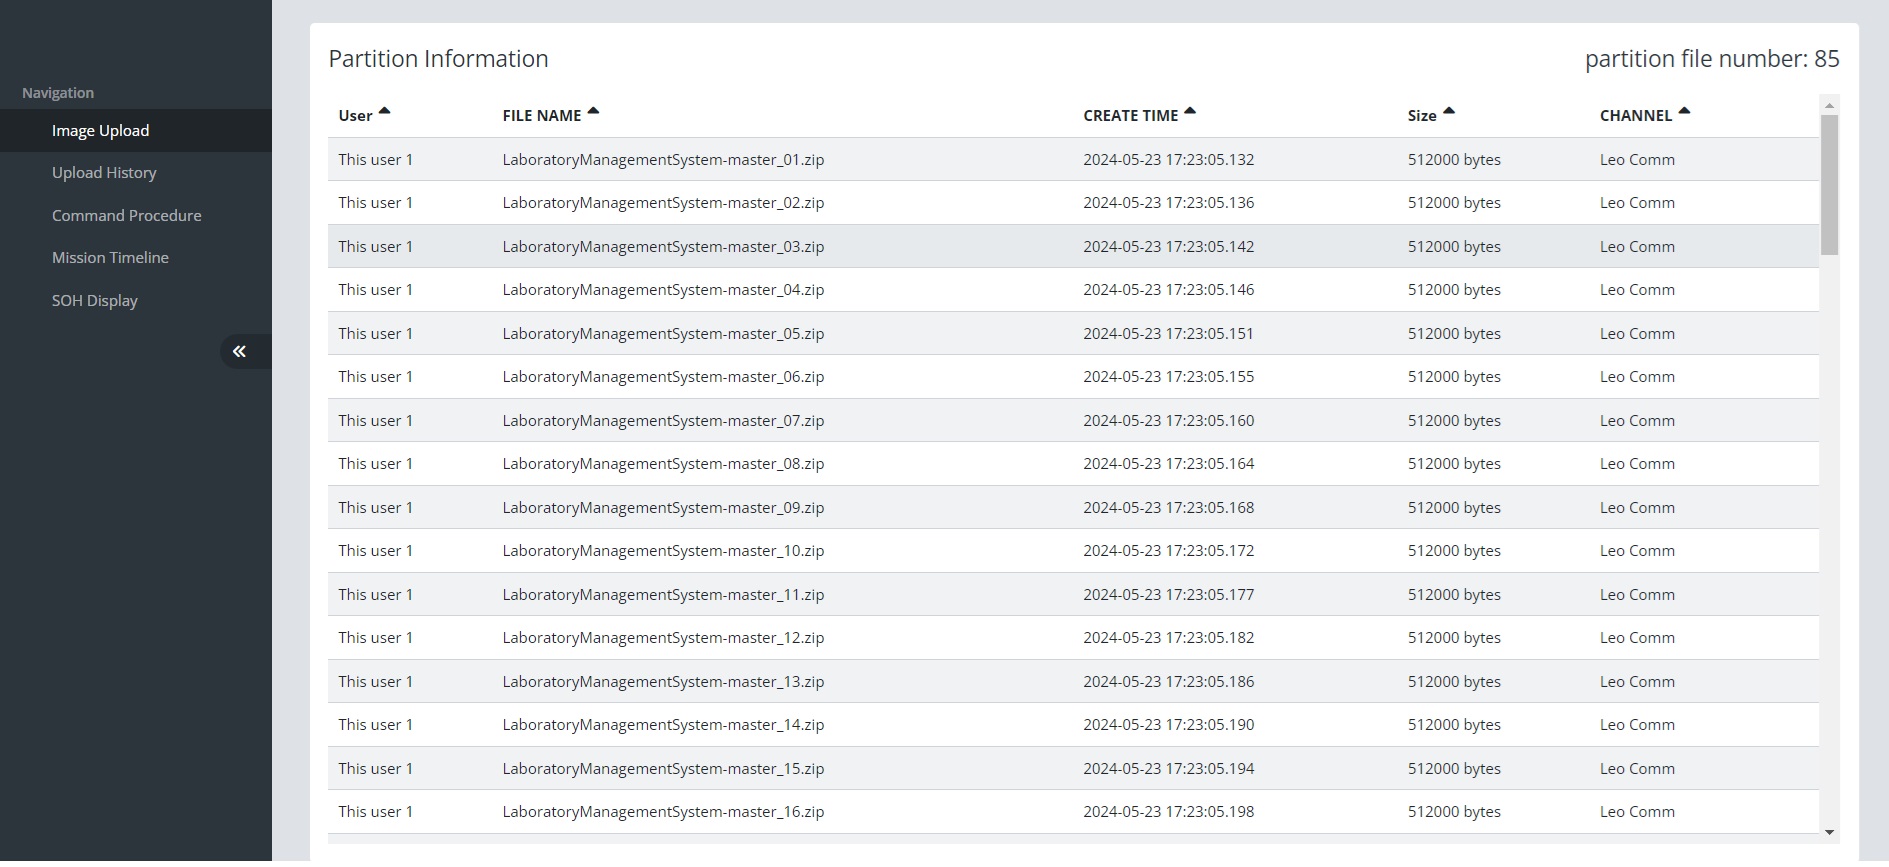
Task: Sort by User column arrow
Action: [x=384, y=112]
